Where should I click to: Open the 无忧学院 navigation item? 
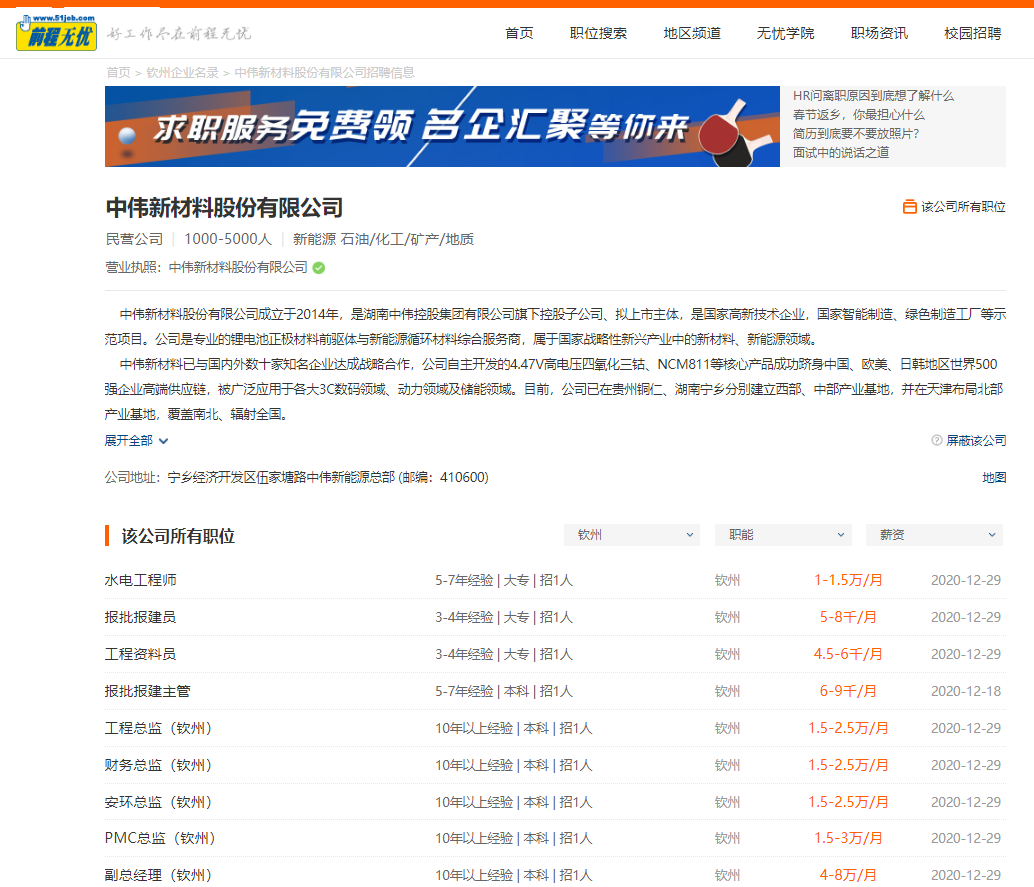(x=785, y=33)
